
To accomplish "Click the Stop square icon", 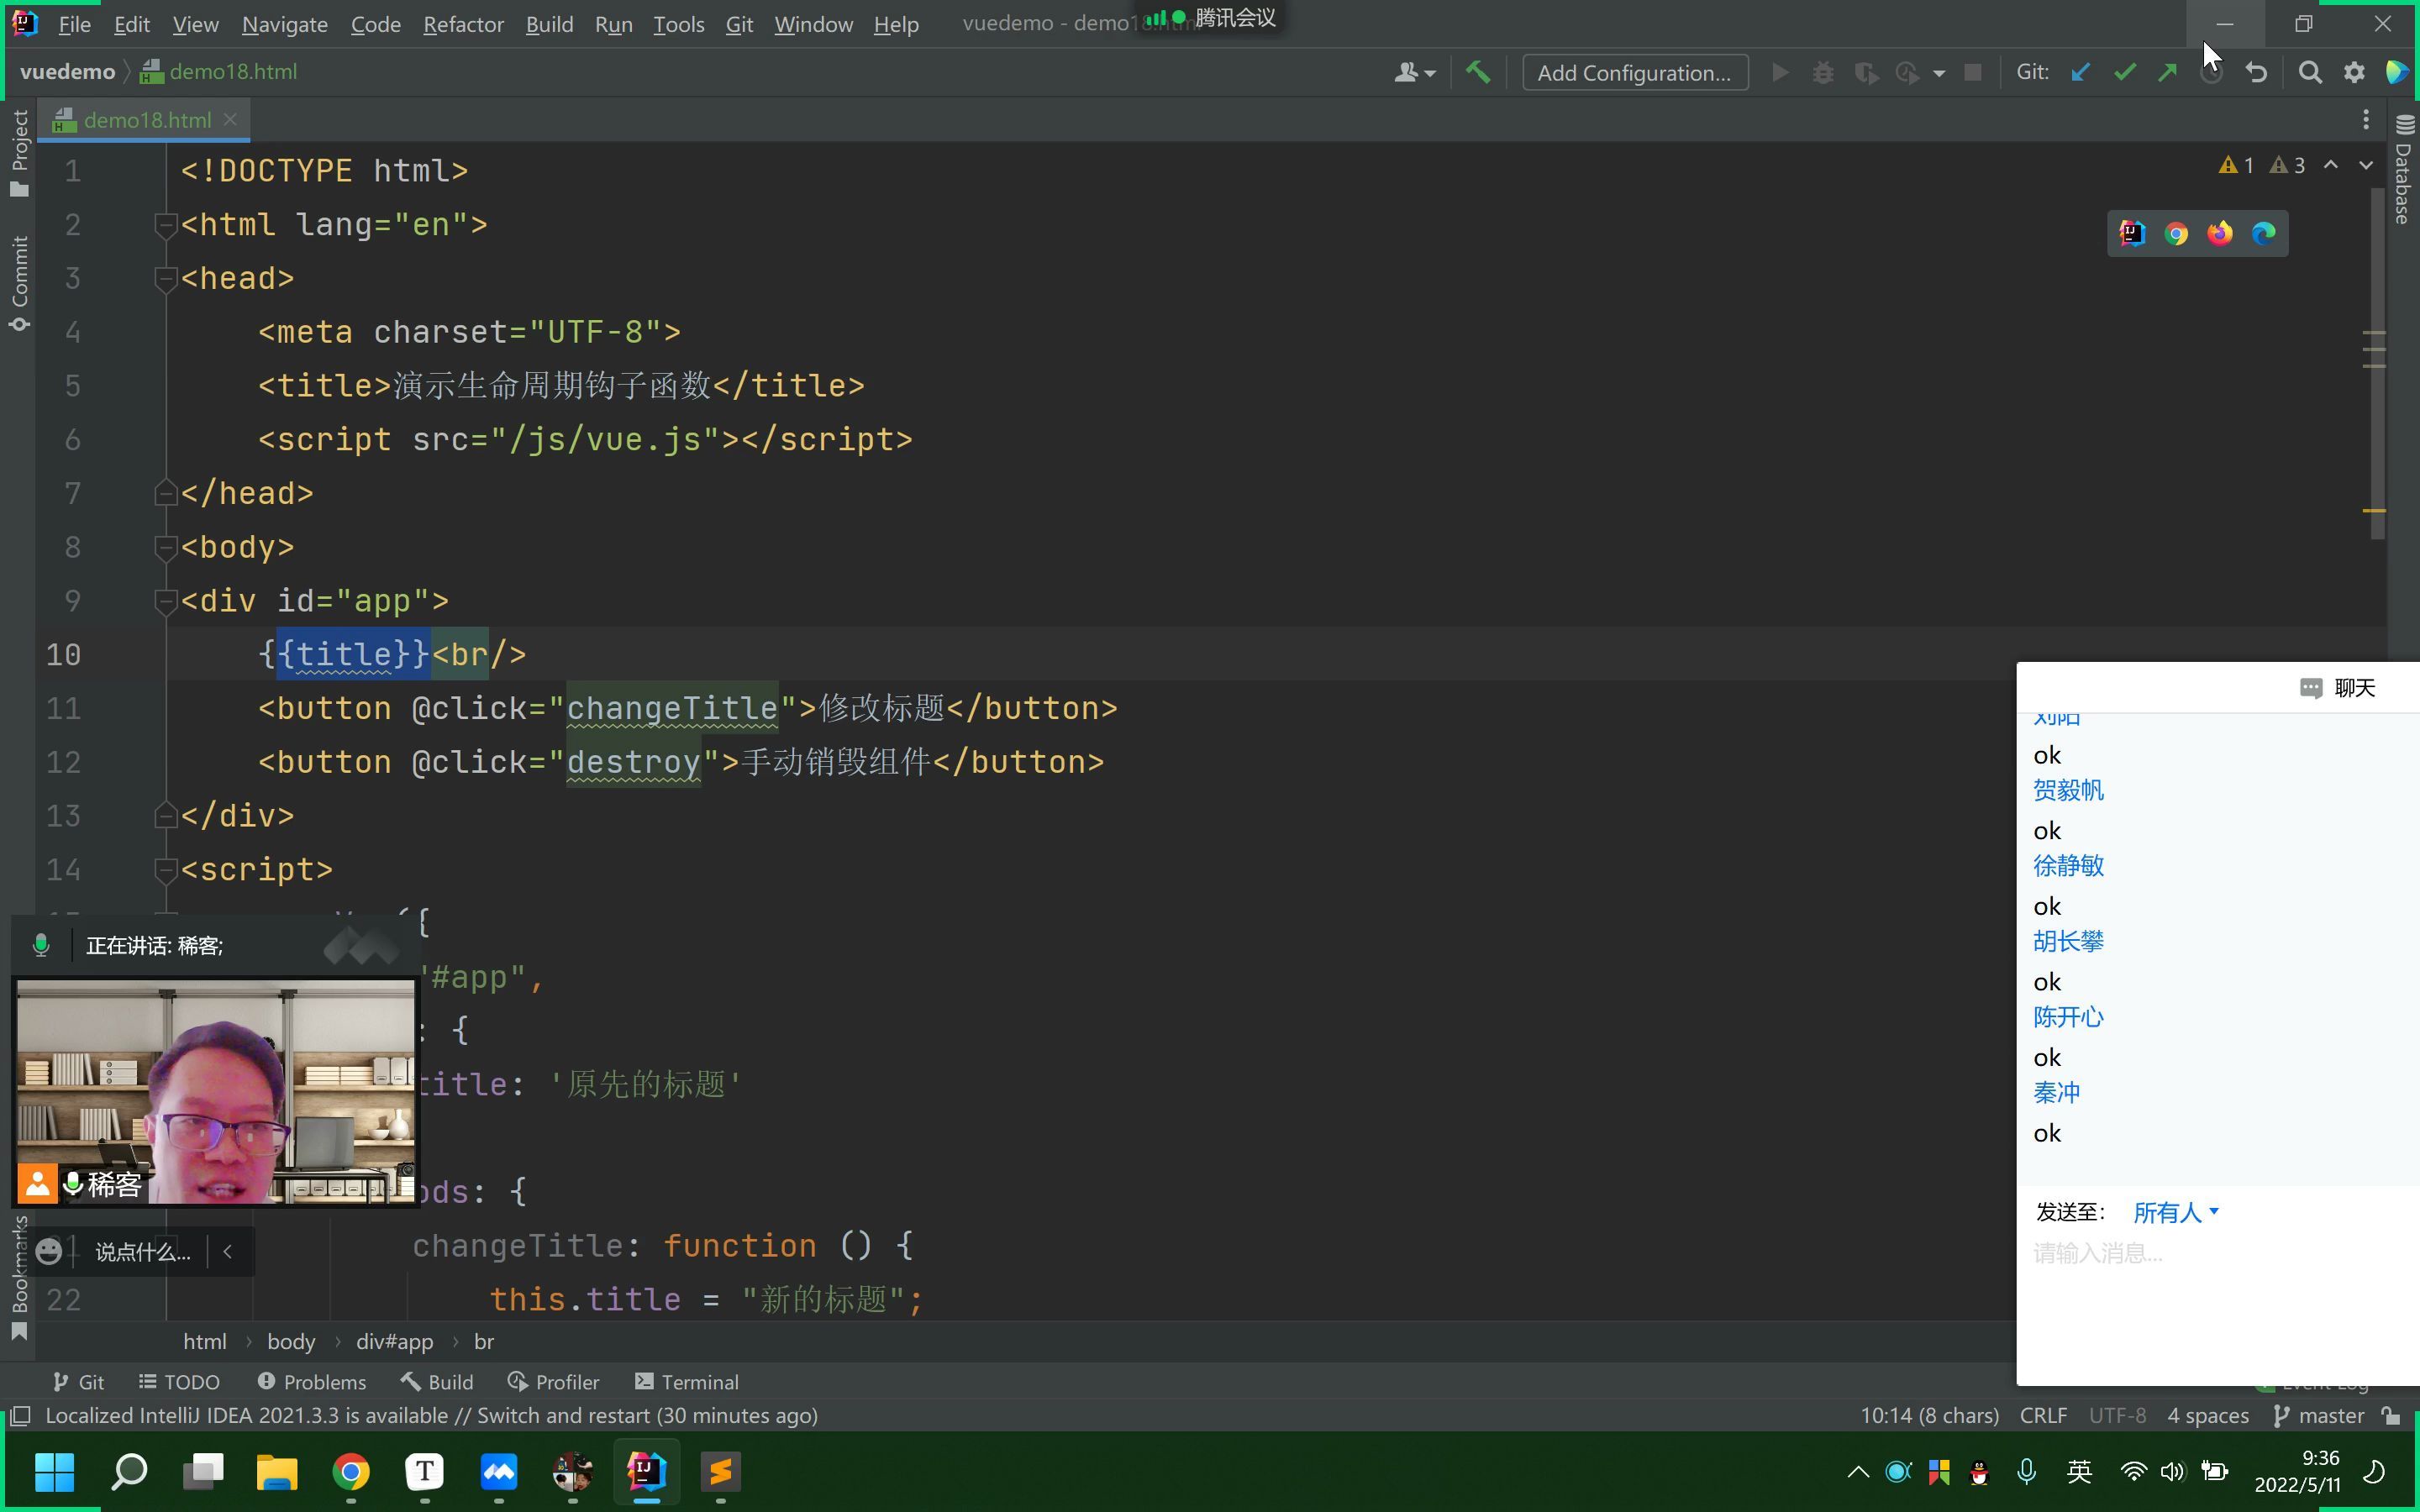I will point(1973,72).
